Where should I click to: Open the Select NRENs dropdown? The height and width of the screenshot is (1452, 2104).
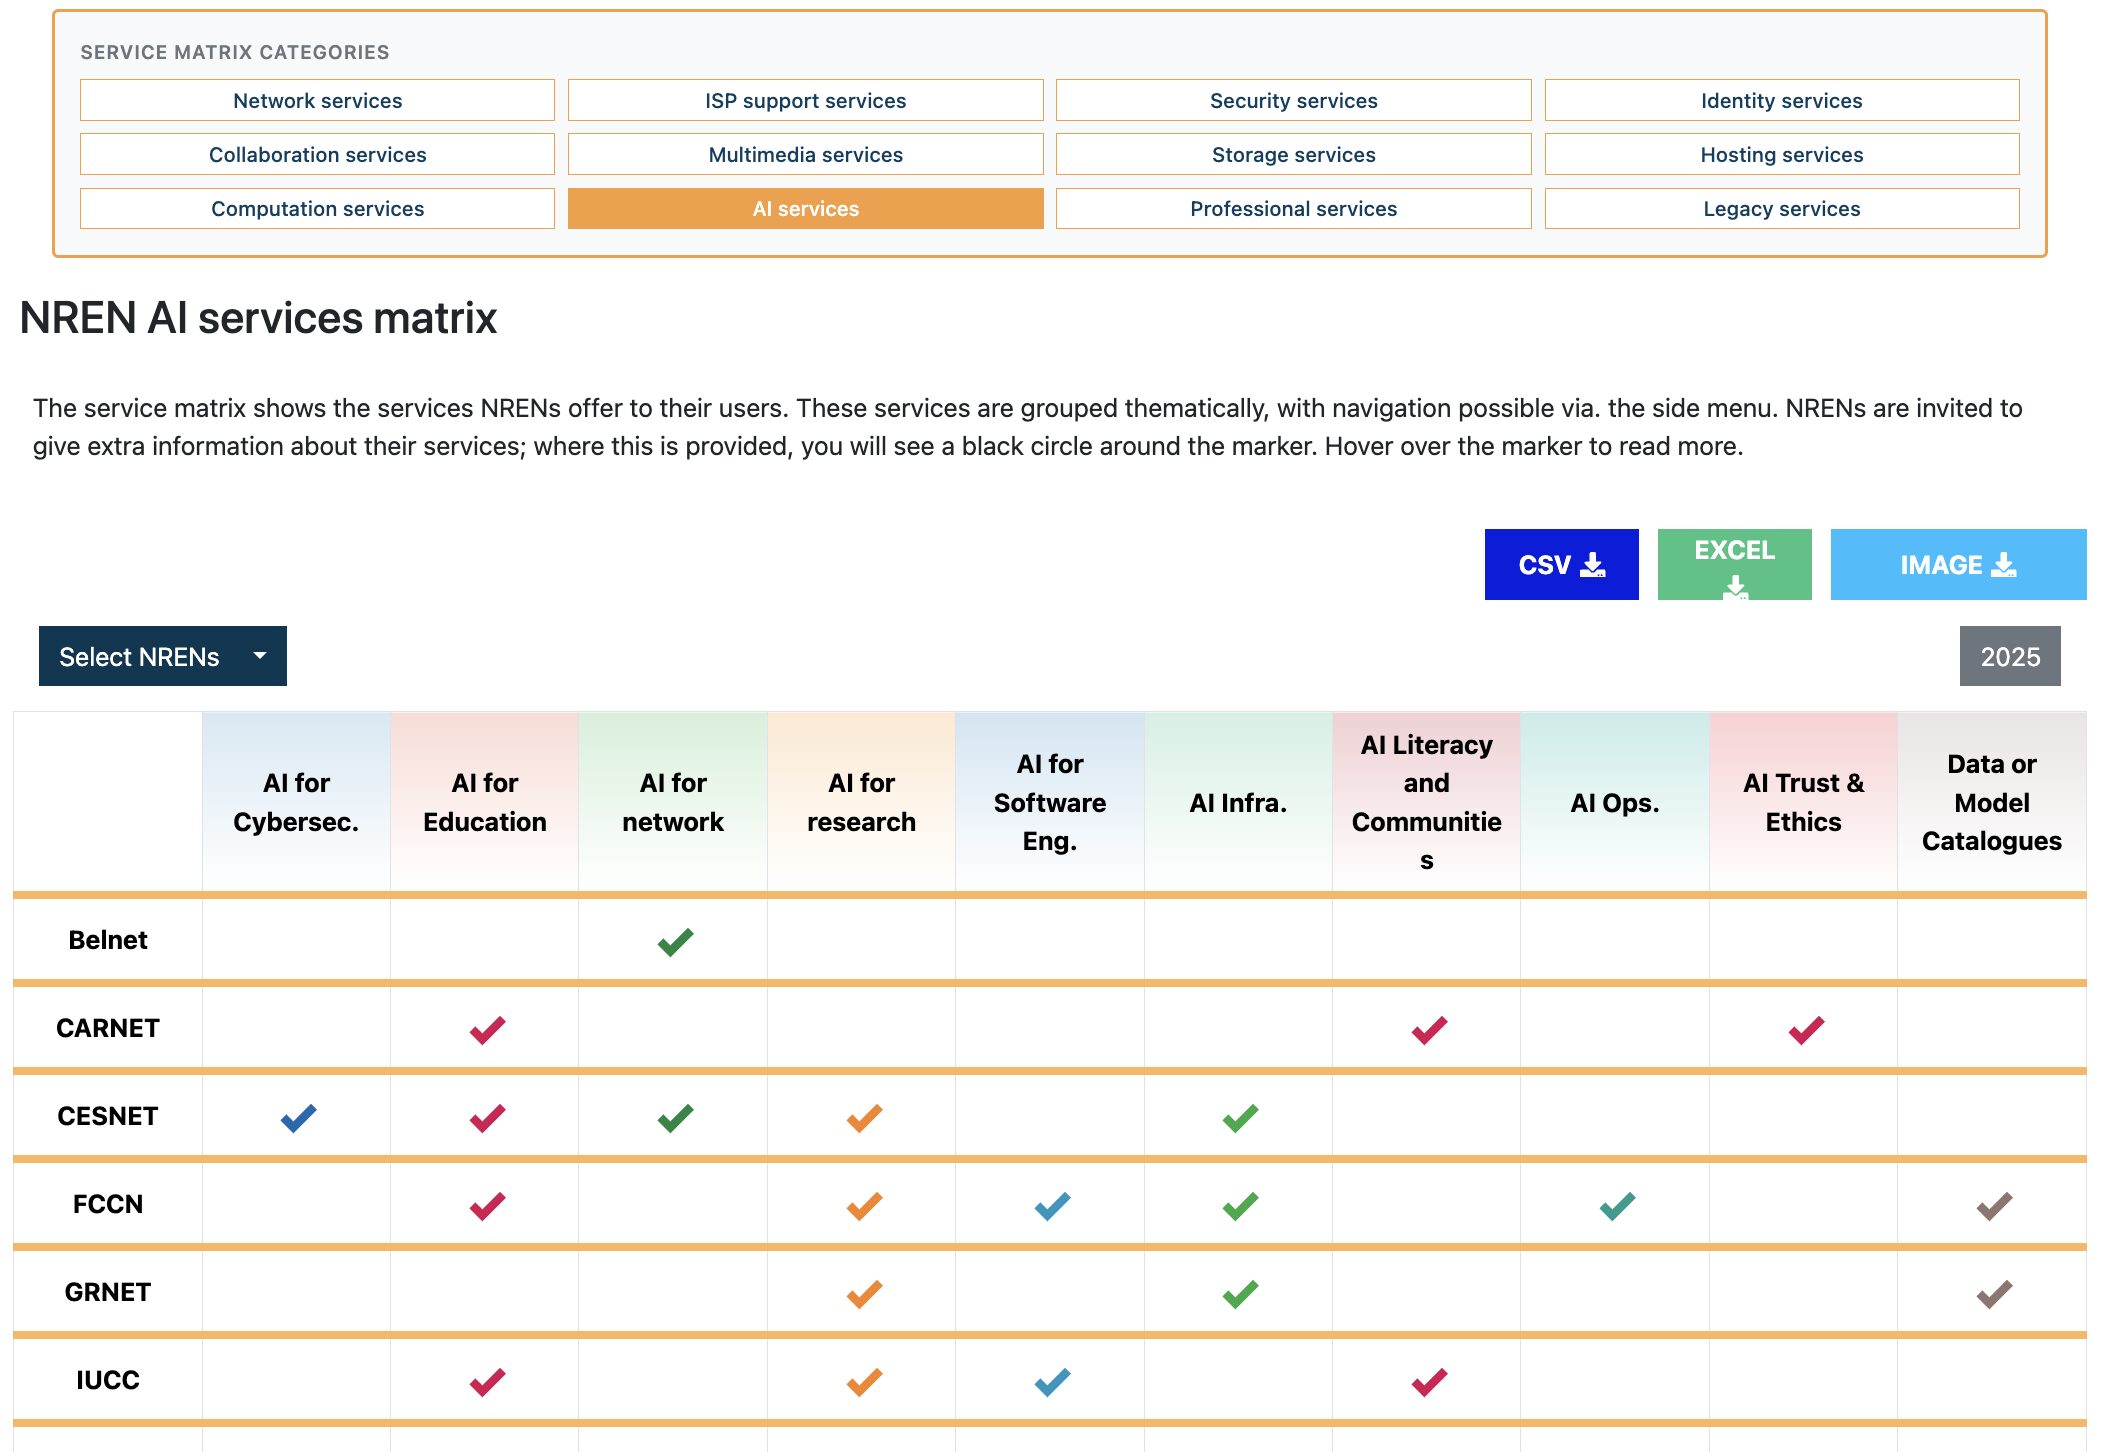140,656
